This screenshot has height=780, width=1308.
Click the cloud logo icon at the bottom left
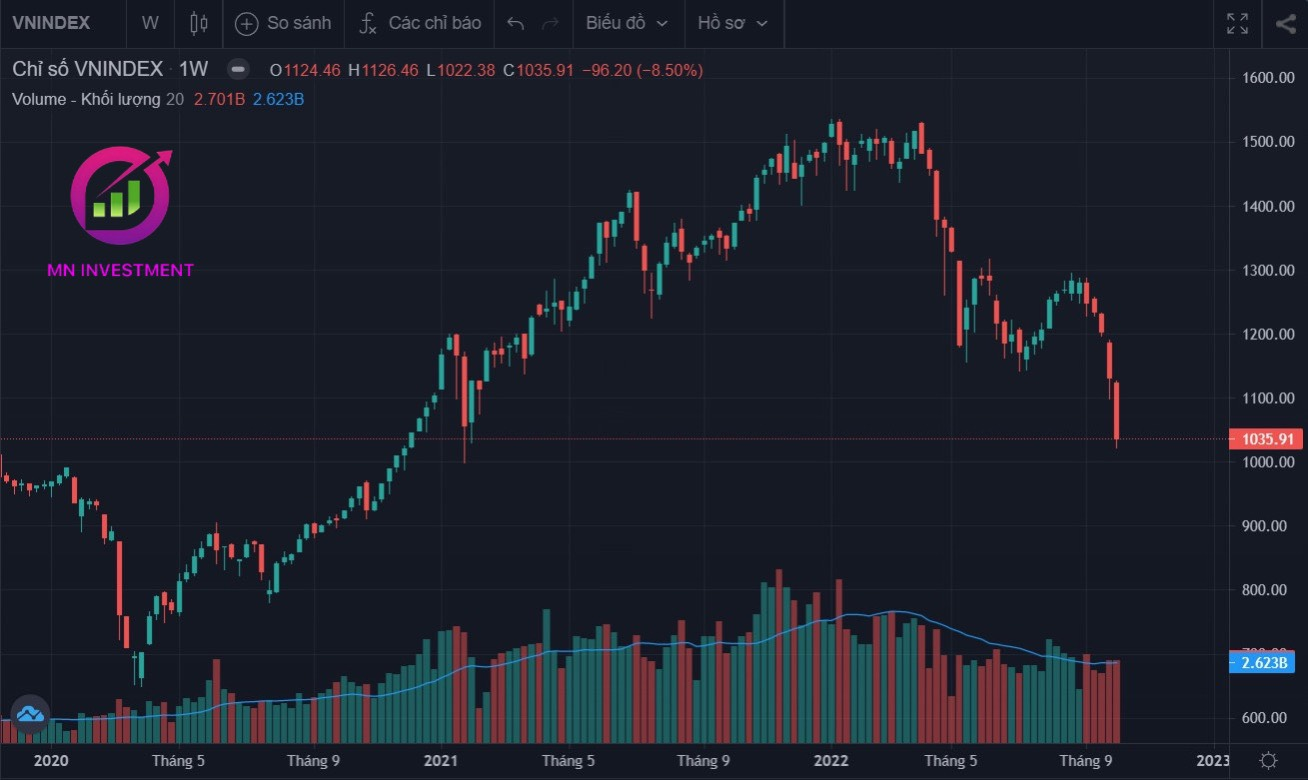29,713
